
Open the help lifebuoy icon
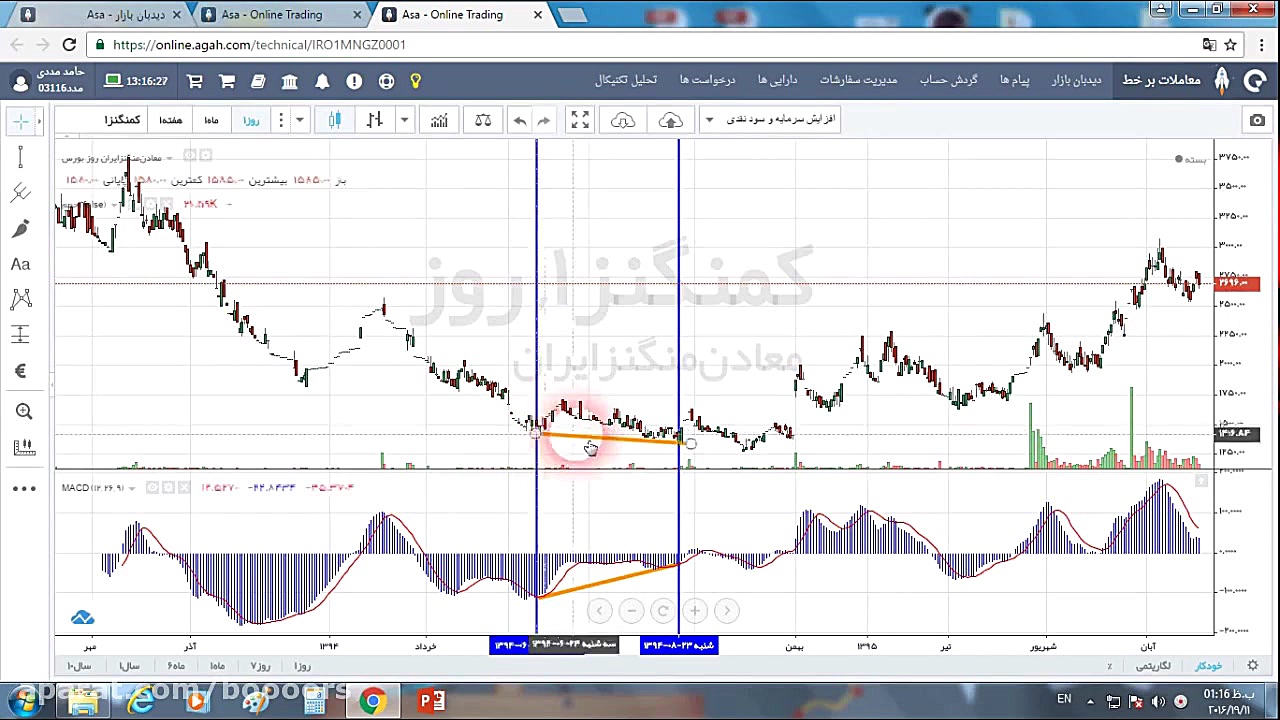point(386,81)
